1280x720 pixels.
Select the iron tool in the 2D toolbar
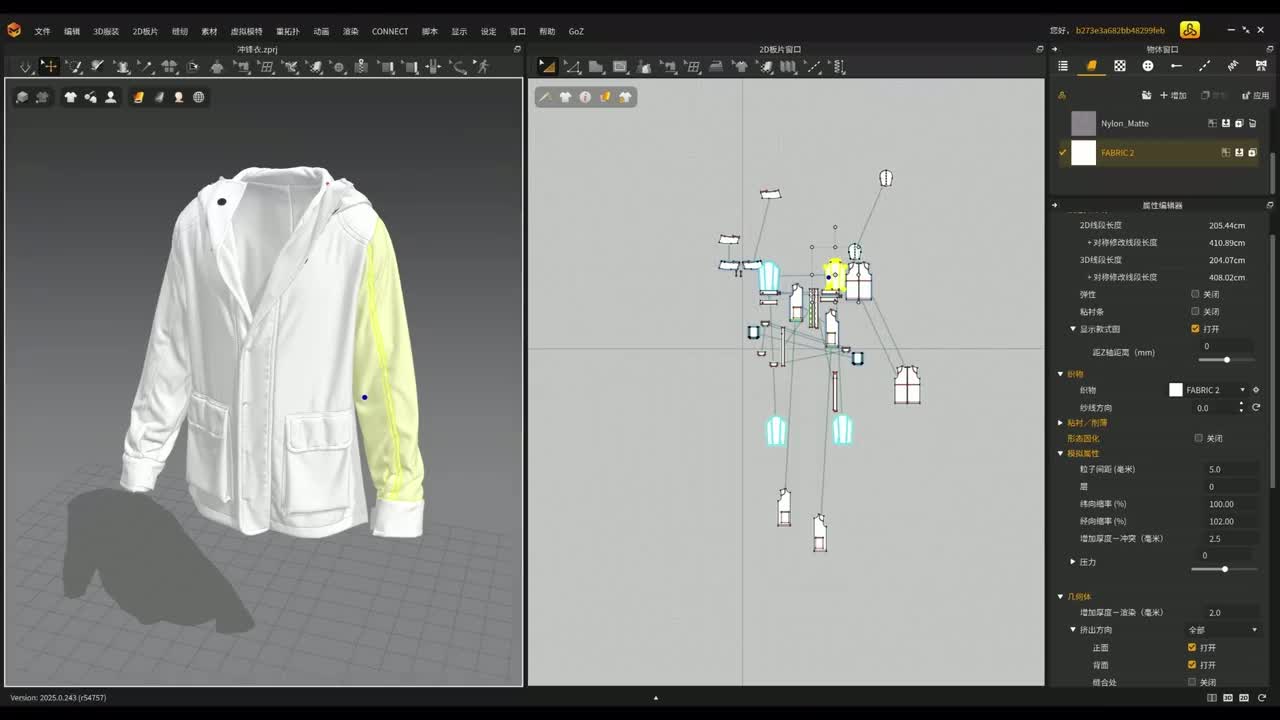(x=716, y=67)
